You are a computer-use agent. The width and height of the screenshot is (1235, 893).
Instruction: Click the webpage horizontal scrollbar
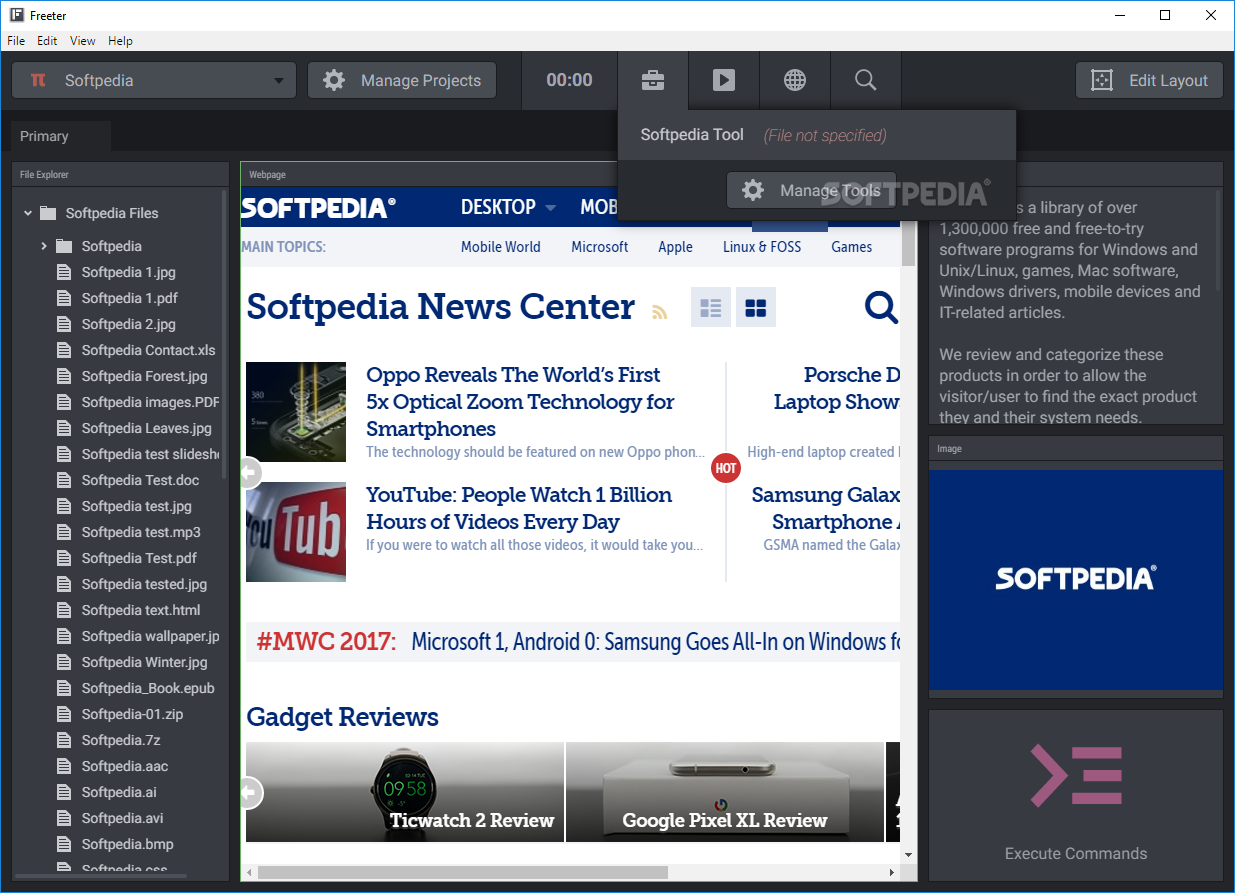pyautogui.click(x=463, y=872)
